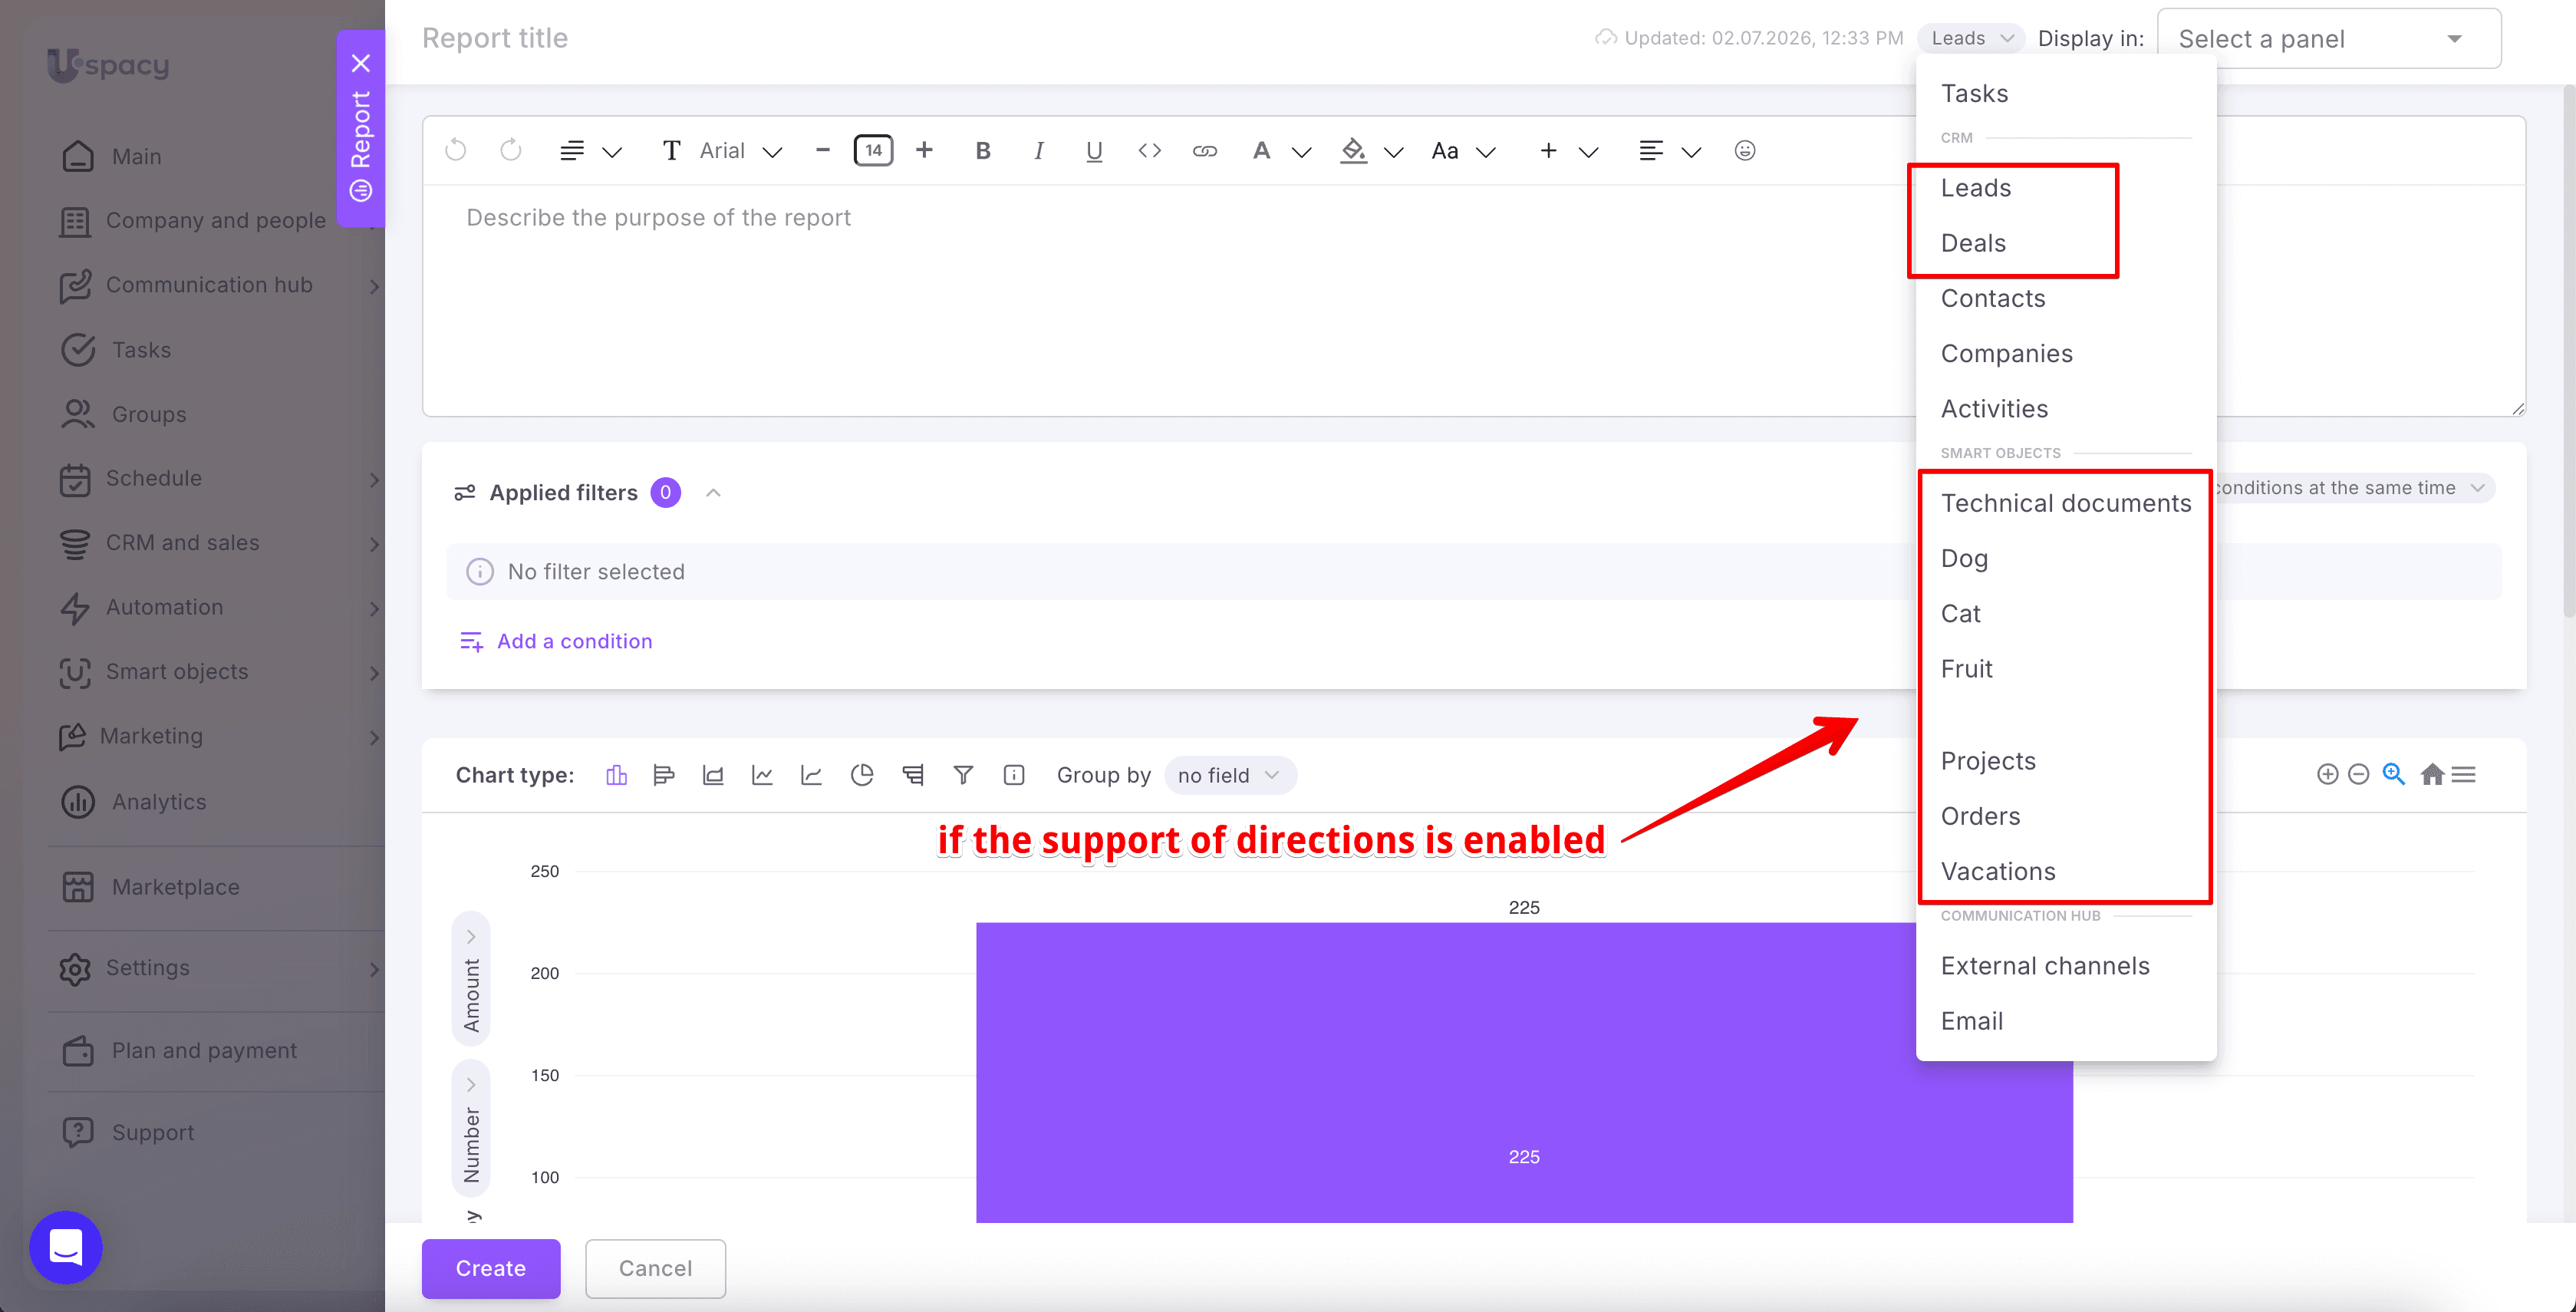
Task: Zoom in on the chart
Action: point(2327,774)
